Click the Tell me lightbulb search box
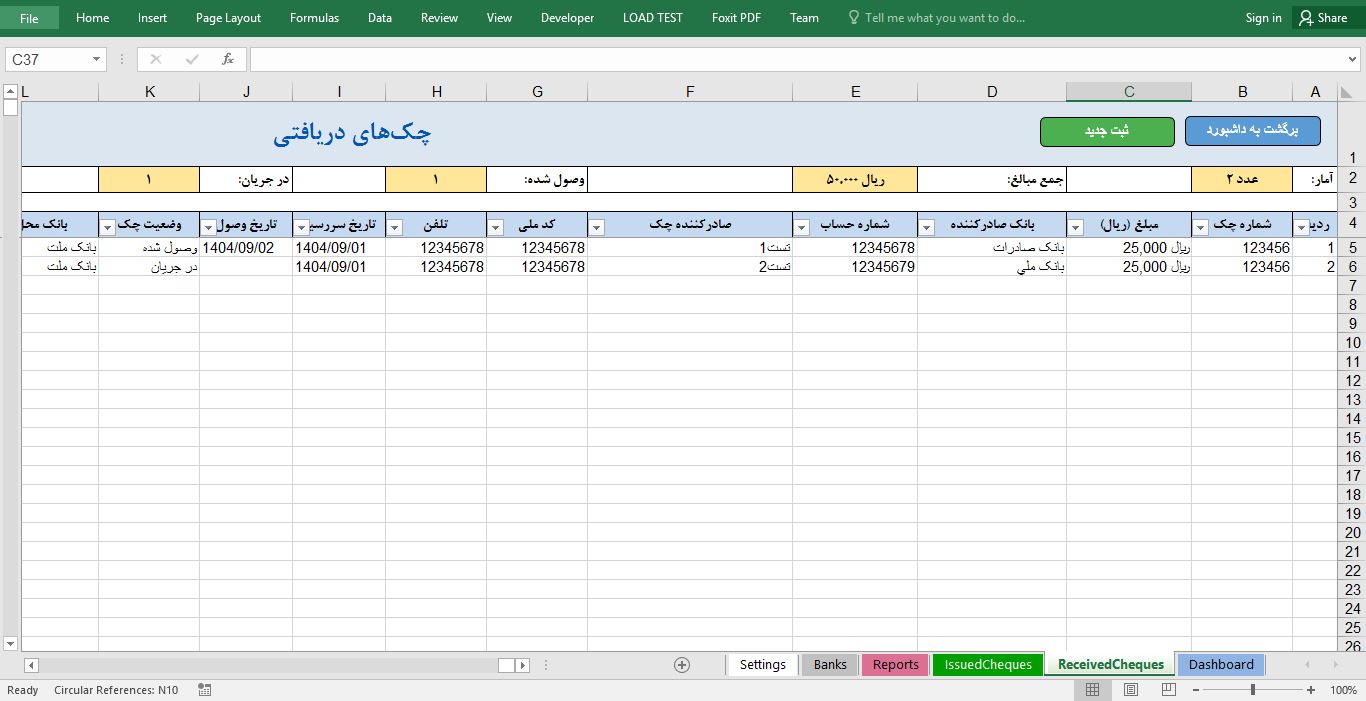This screenshot has height=701, width=1366. click(944, 18)
